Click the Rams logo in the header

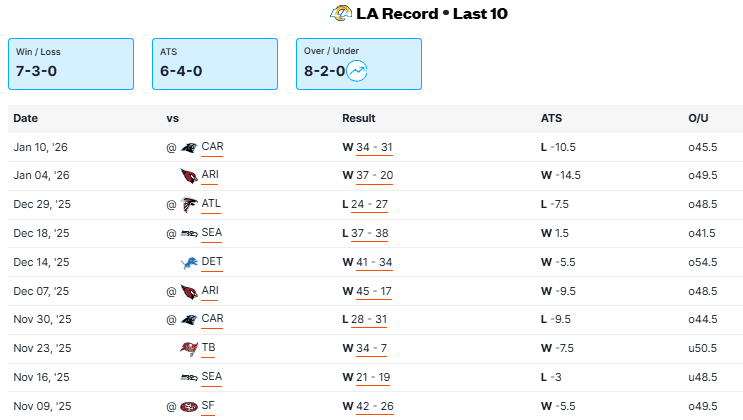pos(341,14)
